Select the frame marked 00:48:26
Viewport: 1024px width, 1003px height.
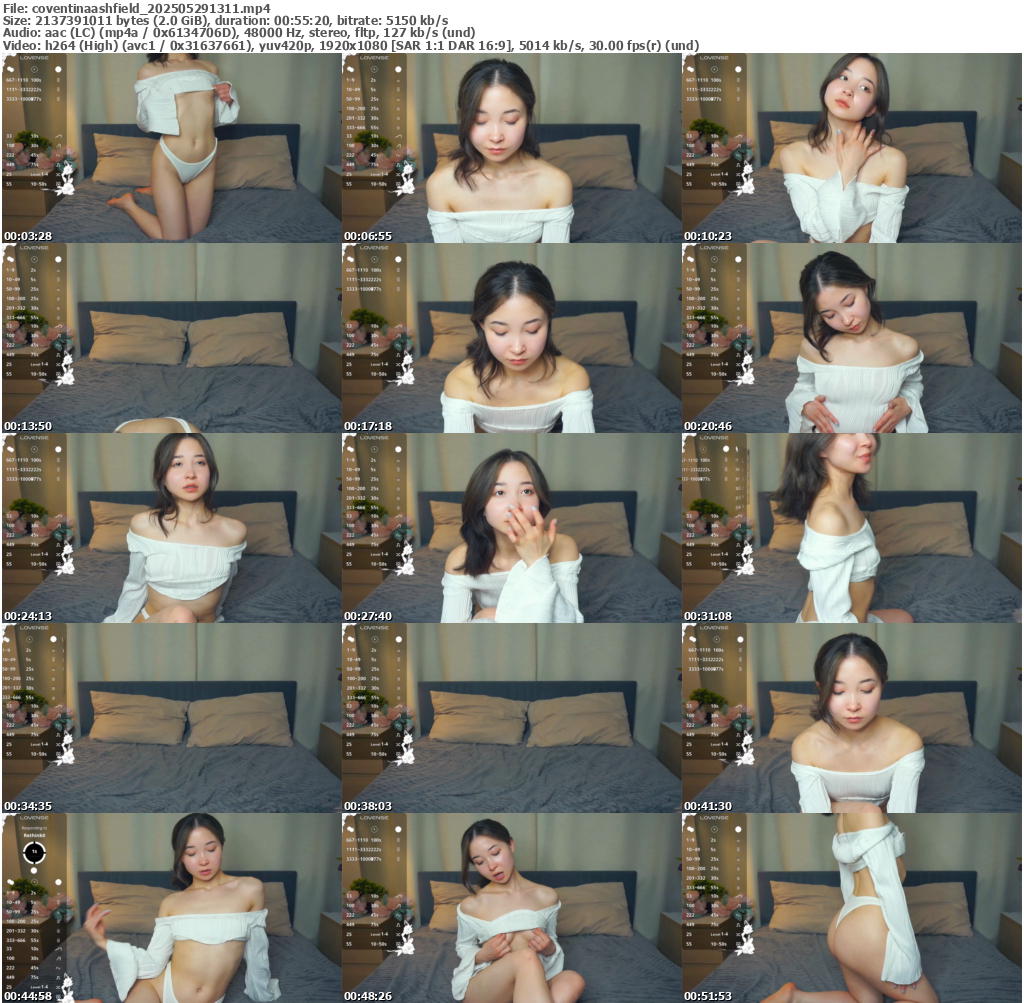click(511, 908)
